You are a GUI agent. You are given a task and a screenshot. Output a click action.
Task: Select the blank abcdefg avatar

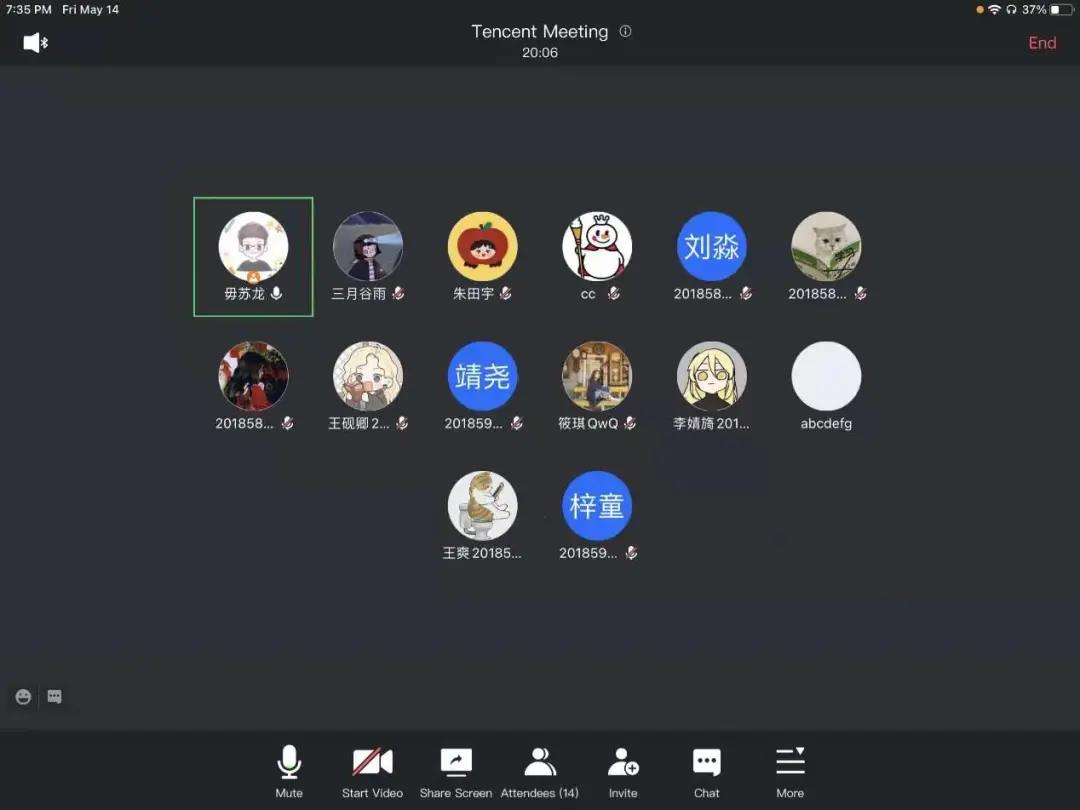coord(826,376)
